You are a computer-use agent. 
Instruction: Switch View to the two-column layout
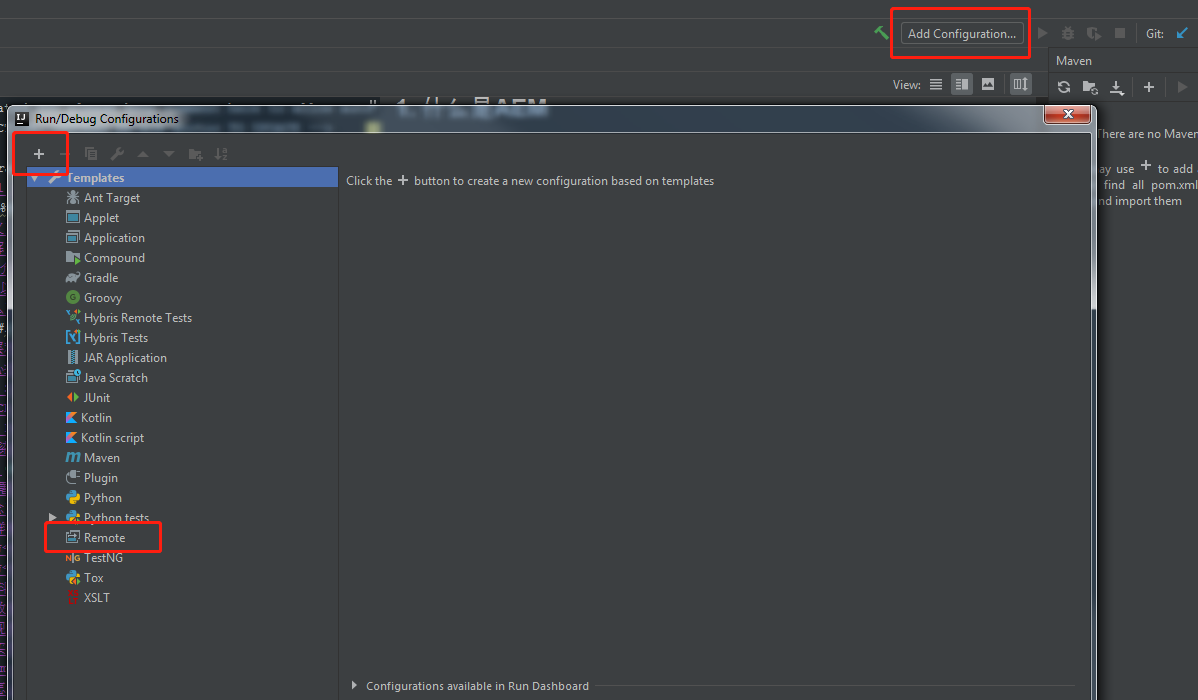click(x=962, y=84)
